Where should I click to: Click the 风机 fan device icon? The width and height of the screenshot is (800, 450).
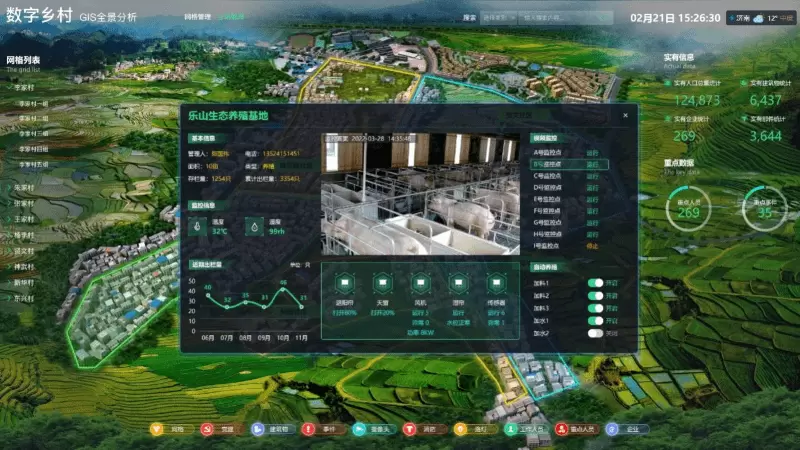420,283
